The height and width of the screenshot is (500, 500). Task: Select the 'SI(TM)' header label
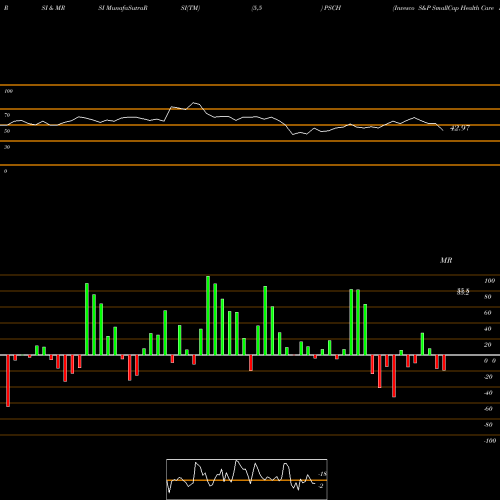[x=190, y=8]
